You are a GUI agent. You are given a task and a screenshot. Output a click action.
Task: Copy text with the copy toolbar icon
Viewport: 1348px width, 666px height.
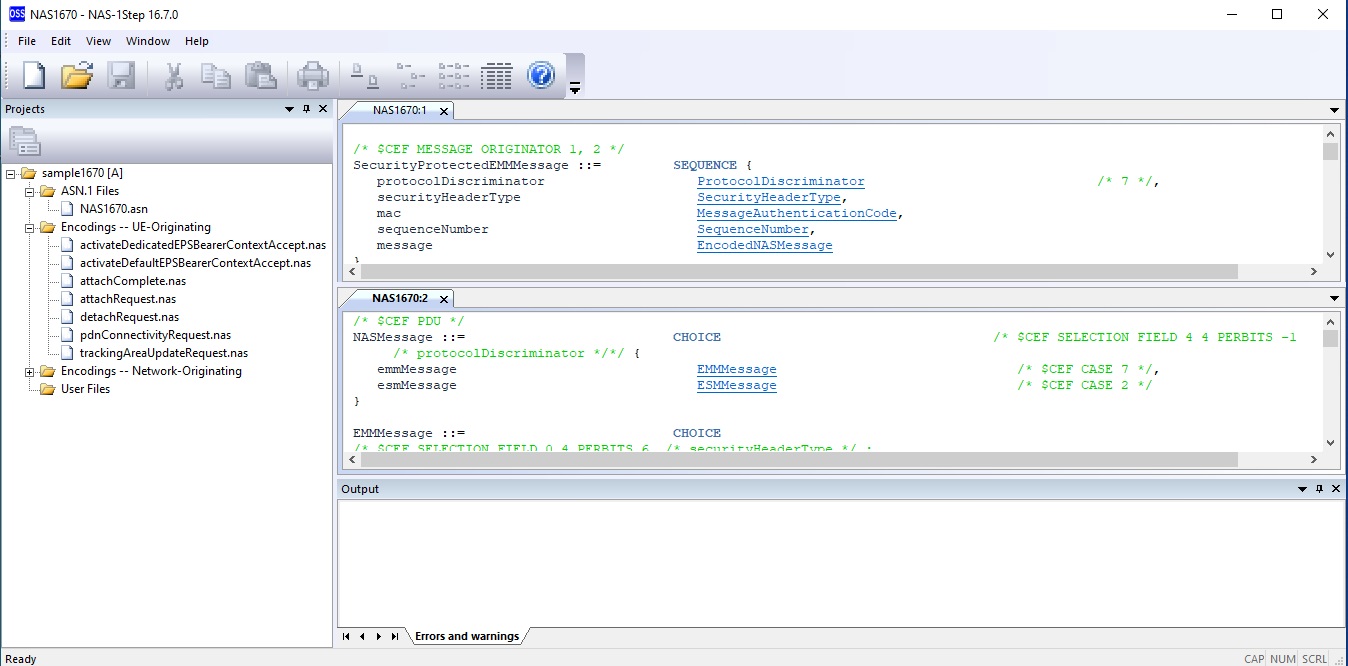216,76
